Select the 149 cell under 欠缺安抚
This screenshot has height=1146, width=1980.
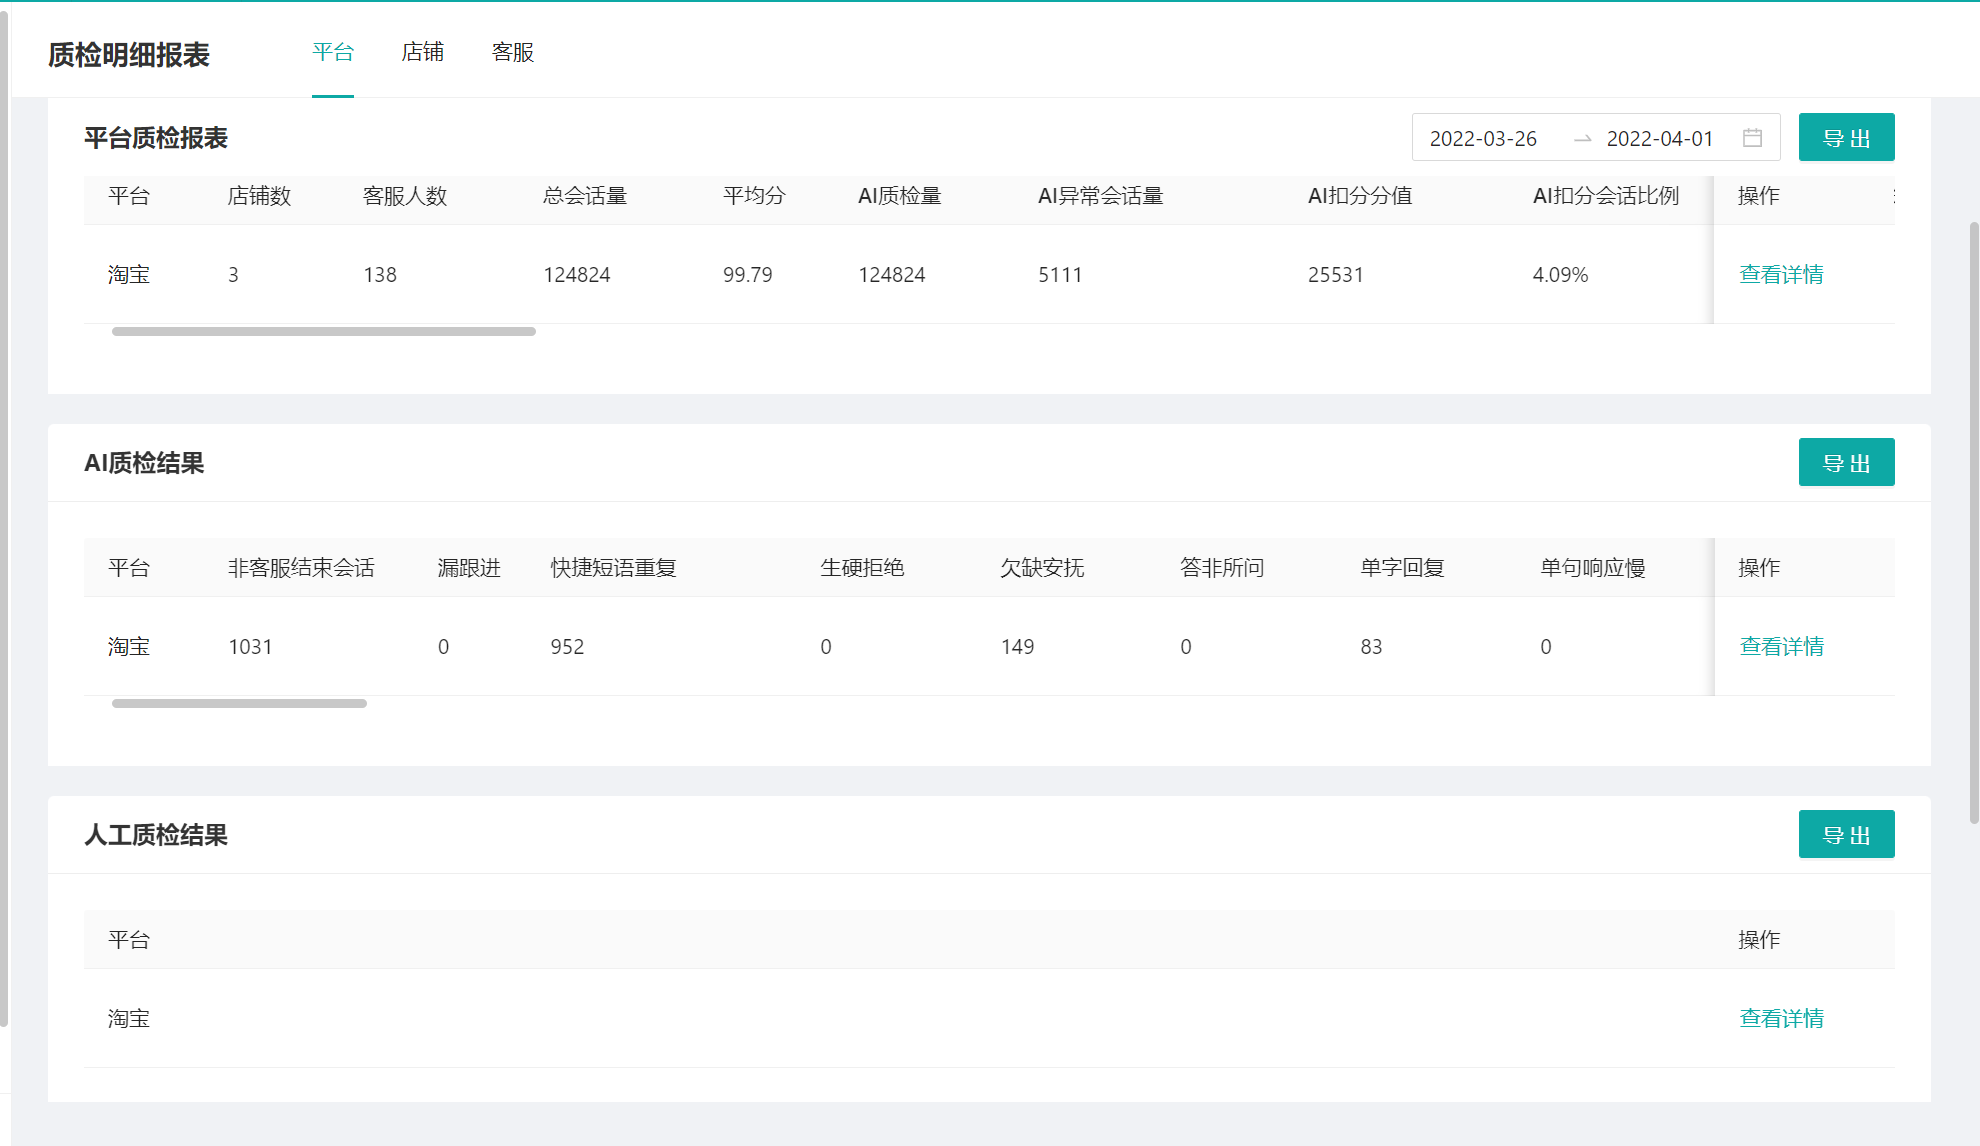tap(1017, 646)
